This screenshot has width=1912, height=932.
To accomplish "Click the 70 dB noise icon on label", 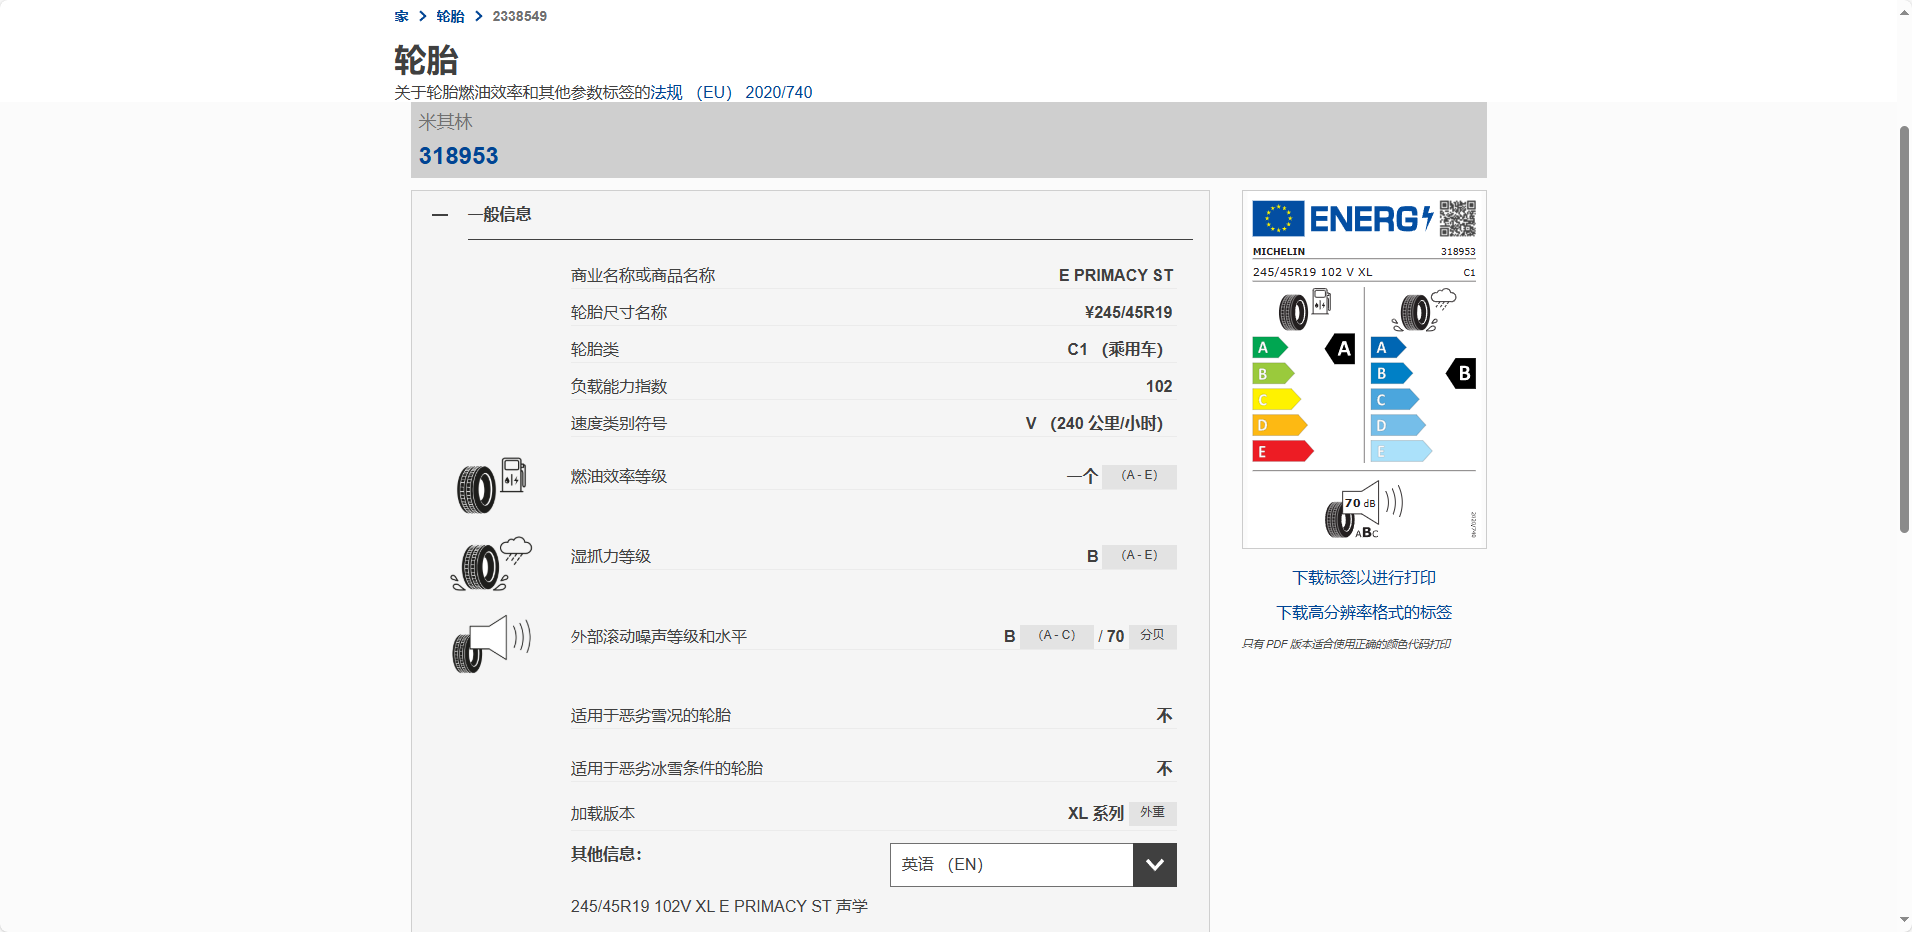I will (x=1364, y=510).
